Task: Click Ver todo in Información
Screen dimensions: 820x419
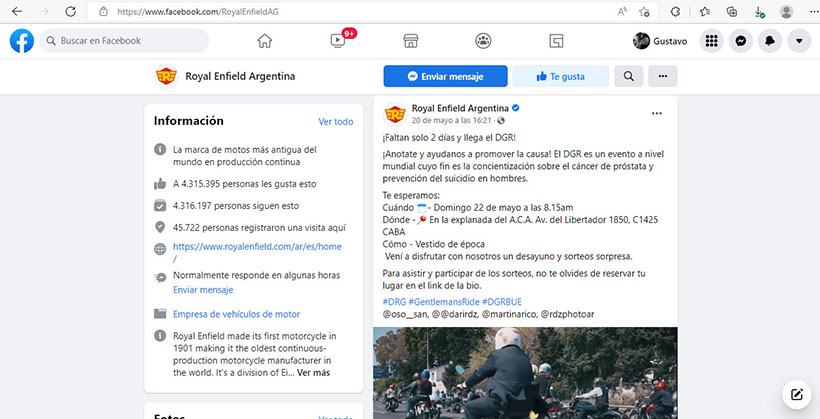Action: pos(335,122)
